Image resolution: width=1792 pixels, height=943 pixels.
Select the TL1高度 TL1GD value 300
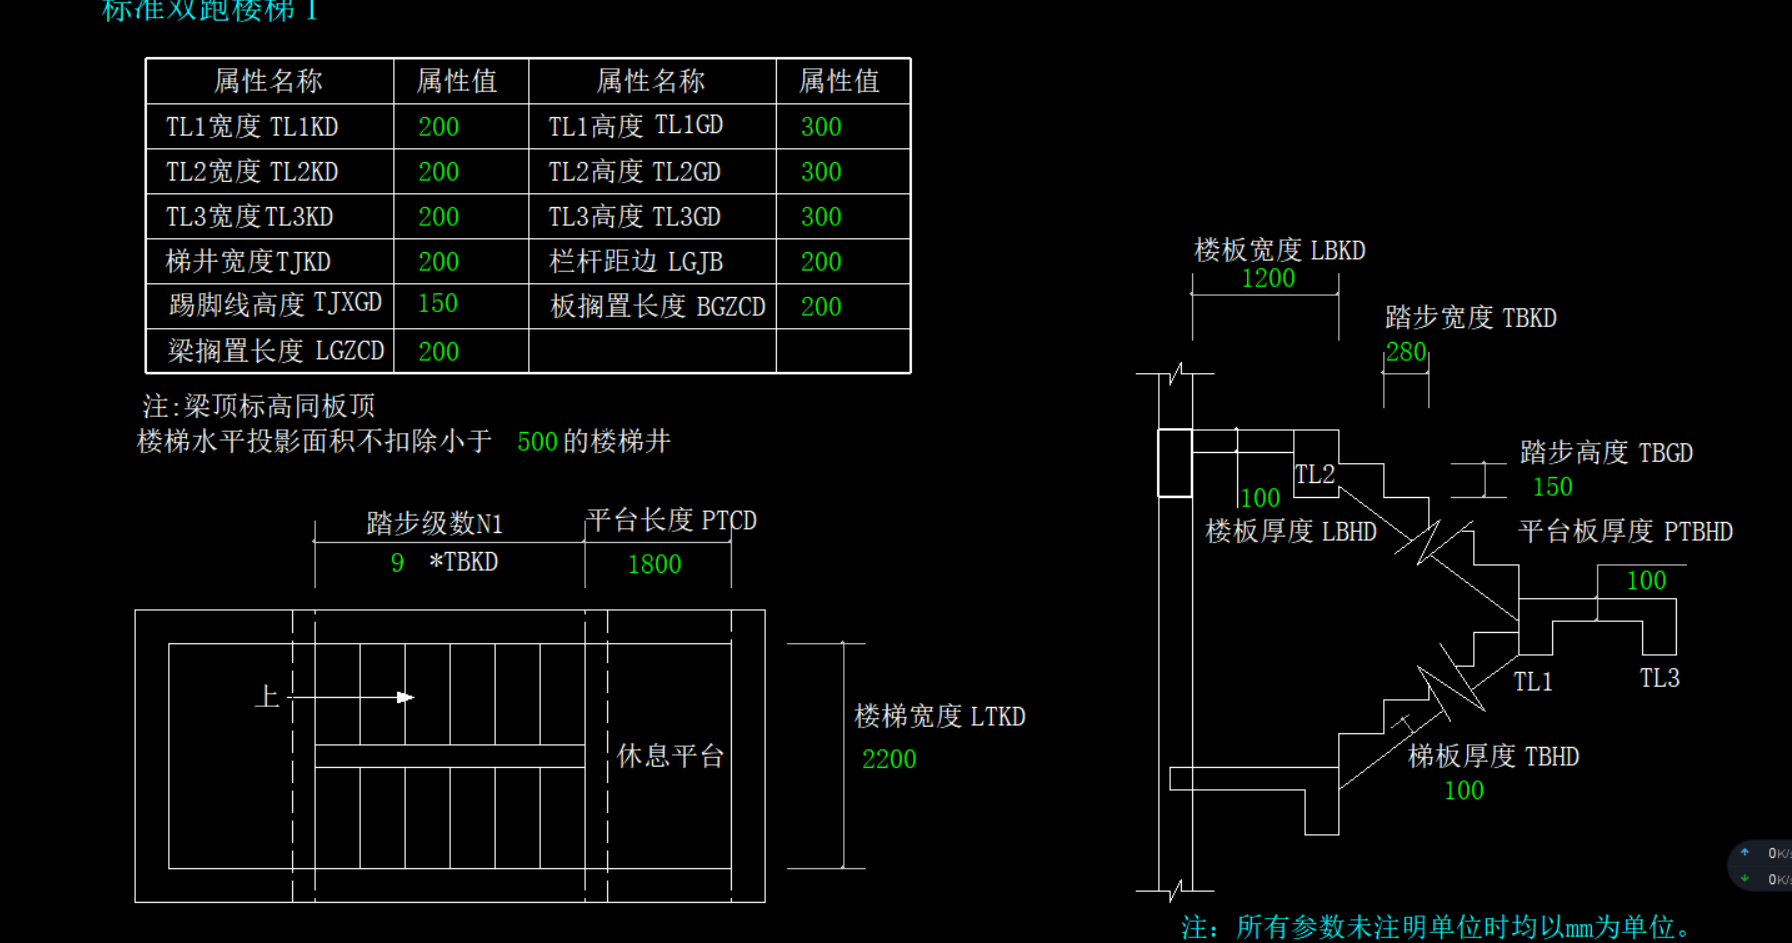(821, 127)
